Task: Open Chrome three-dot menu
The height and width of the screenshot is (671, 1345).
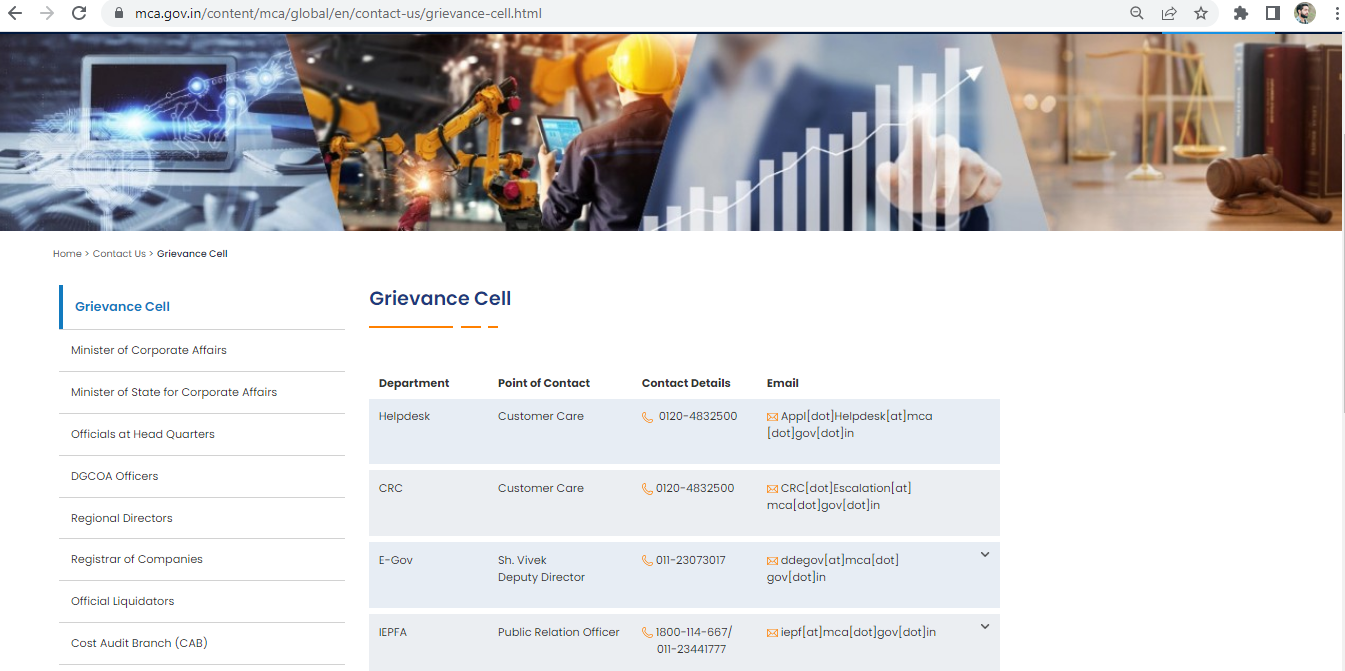Action: (x=1337, y=13)
